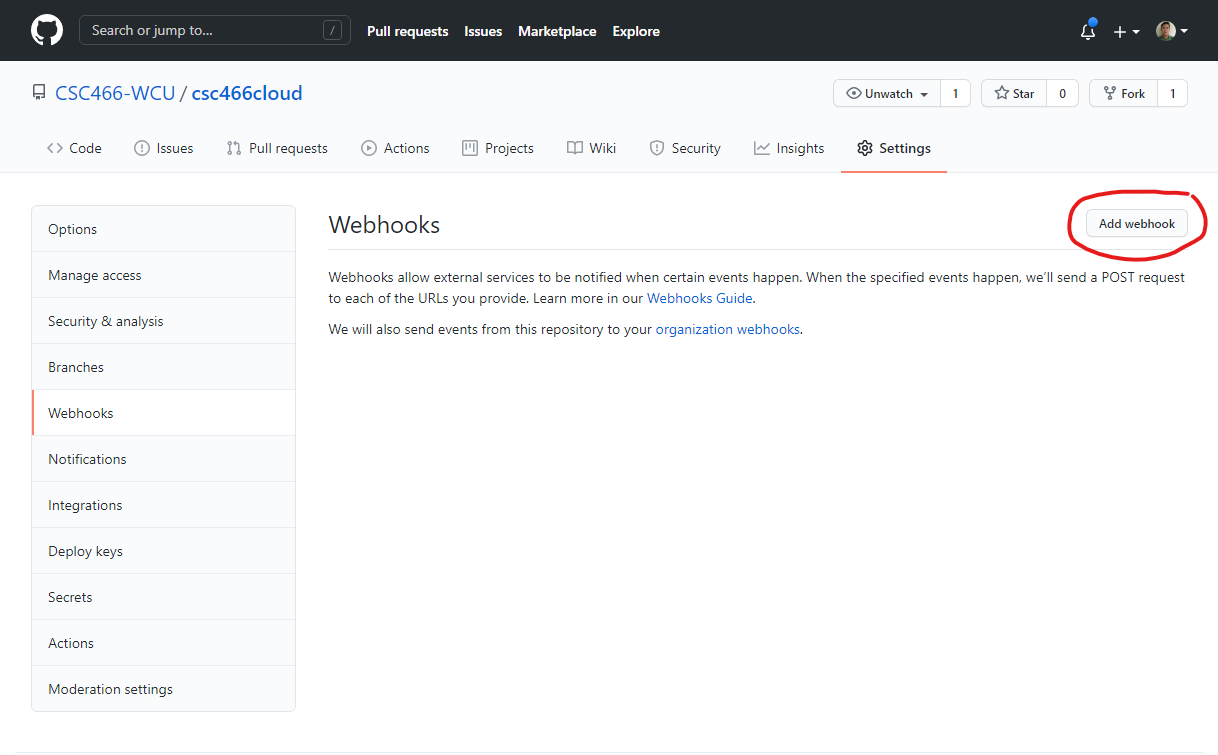
Task: Open Branches in settings sidebar
Action: pos(76,367)
